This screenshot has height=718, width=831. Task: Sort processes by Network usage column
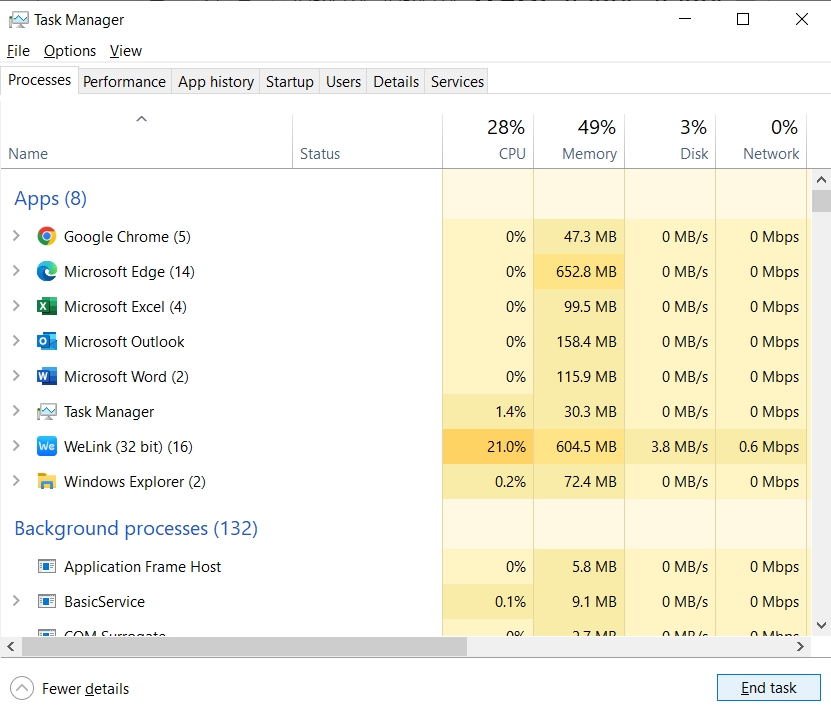[x=762, y=141]
